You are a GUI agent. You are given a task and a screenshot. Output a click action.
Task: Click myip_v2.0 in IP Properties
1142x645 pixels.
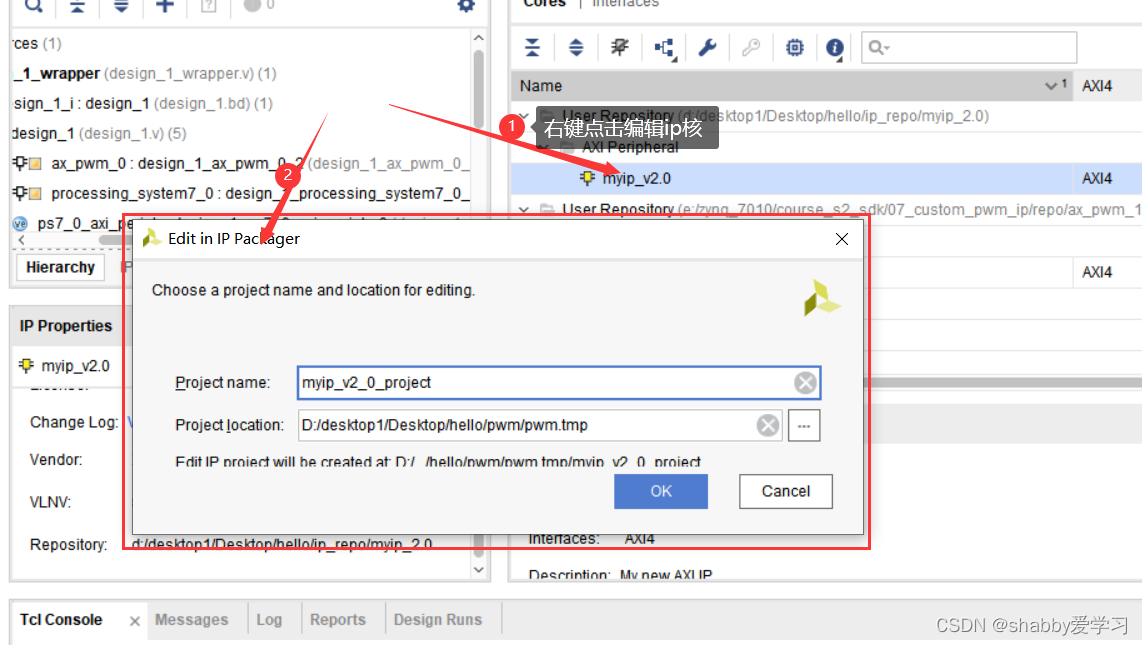coord(75,365)
